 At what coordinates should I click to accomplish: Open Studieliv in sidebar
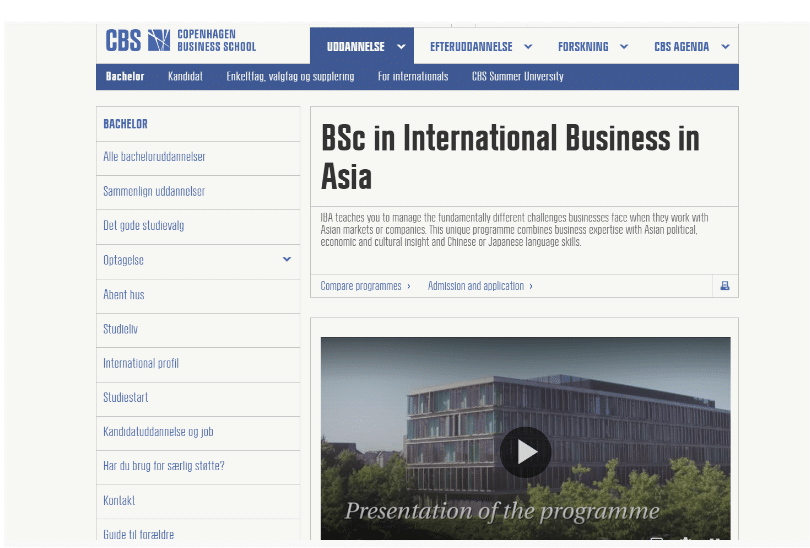pyautogui.click(x=198, y=329)
